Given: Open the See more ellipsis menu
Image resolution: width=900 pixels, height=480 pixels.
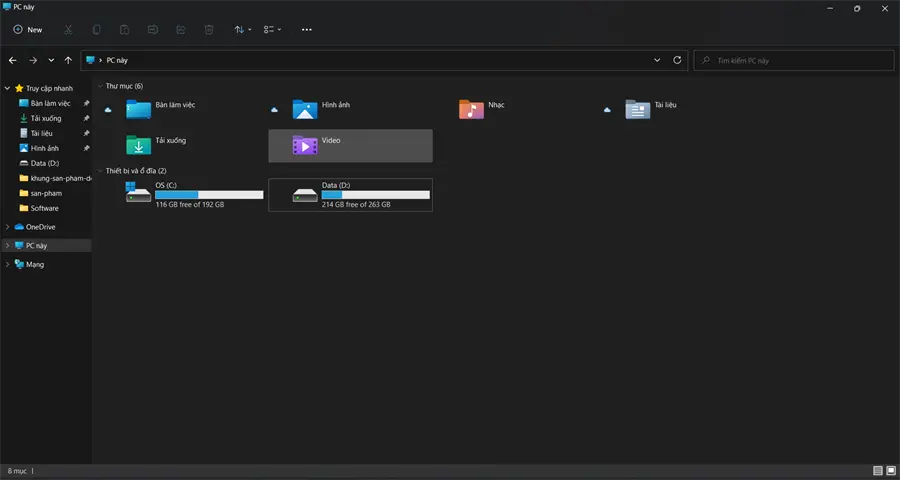Looking at the screenshot, I should click(x=307, y=29).
